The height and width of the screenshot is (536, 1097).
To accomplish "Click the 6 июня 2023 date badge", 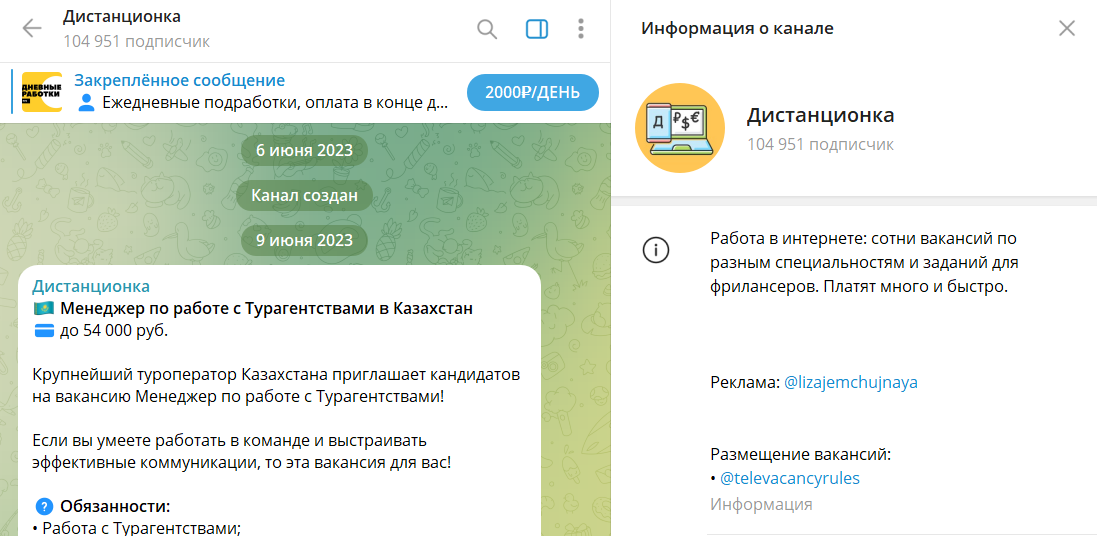I will point(304,151).
